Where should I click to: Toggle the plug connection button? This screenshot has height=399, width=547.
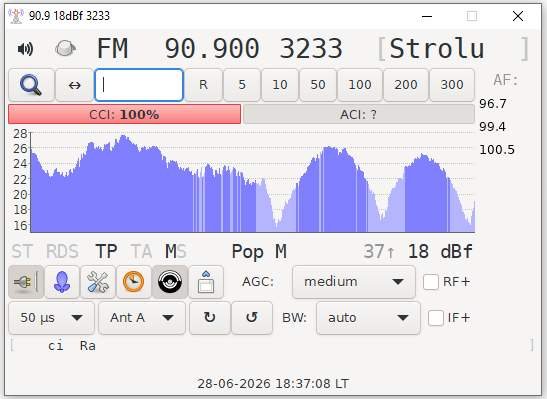point(26,282)
